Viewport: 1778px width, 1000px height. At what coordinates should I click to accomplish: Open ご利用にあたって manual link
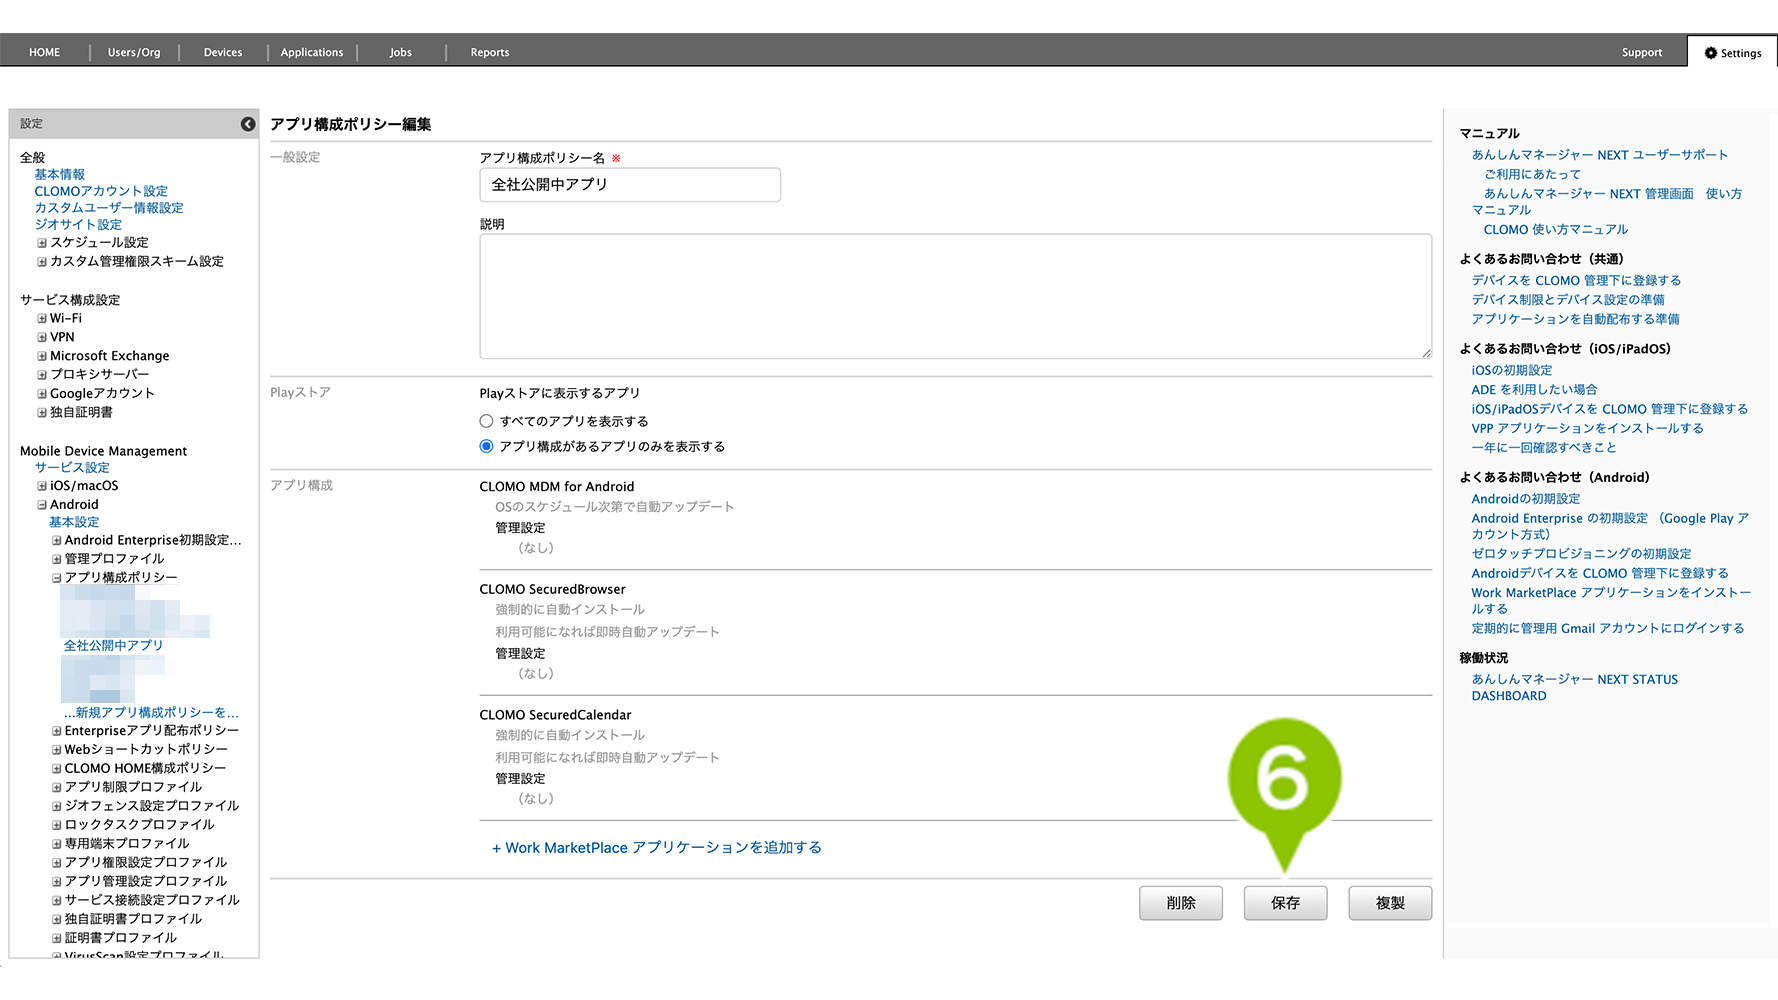point(1532,174)
